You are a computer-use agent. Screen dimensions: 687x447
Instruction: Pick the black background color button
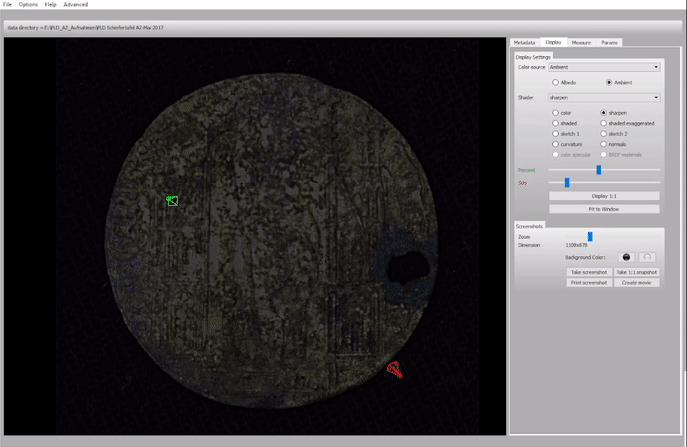(x=628, y=257)
